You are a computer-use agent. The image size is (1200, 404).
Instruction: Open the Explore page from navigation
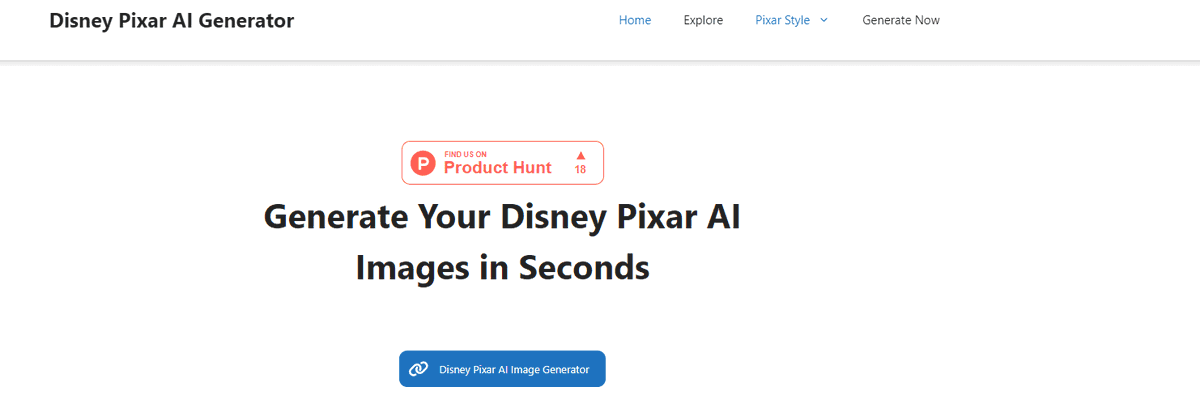[x=703, y=20]
